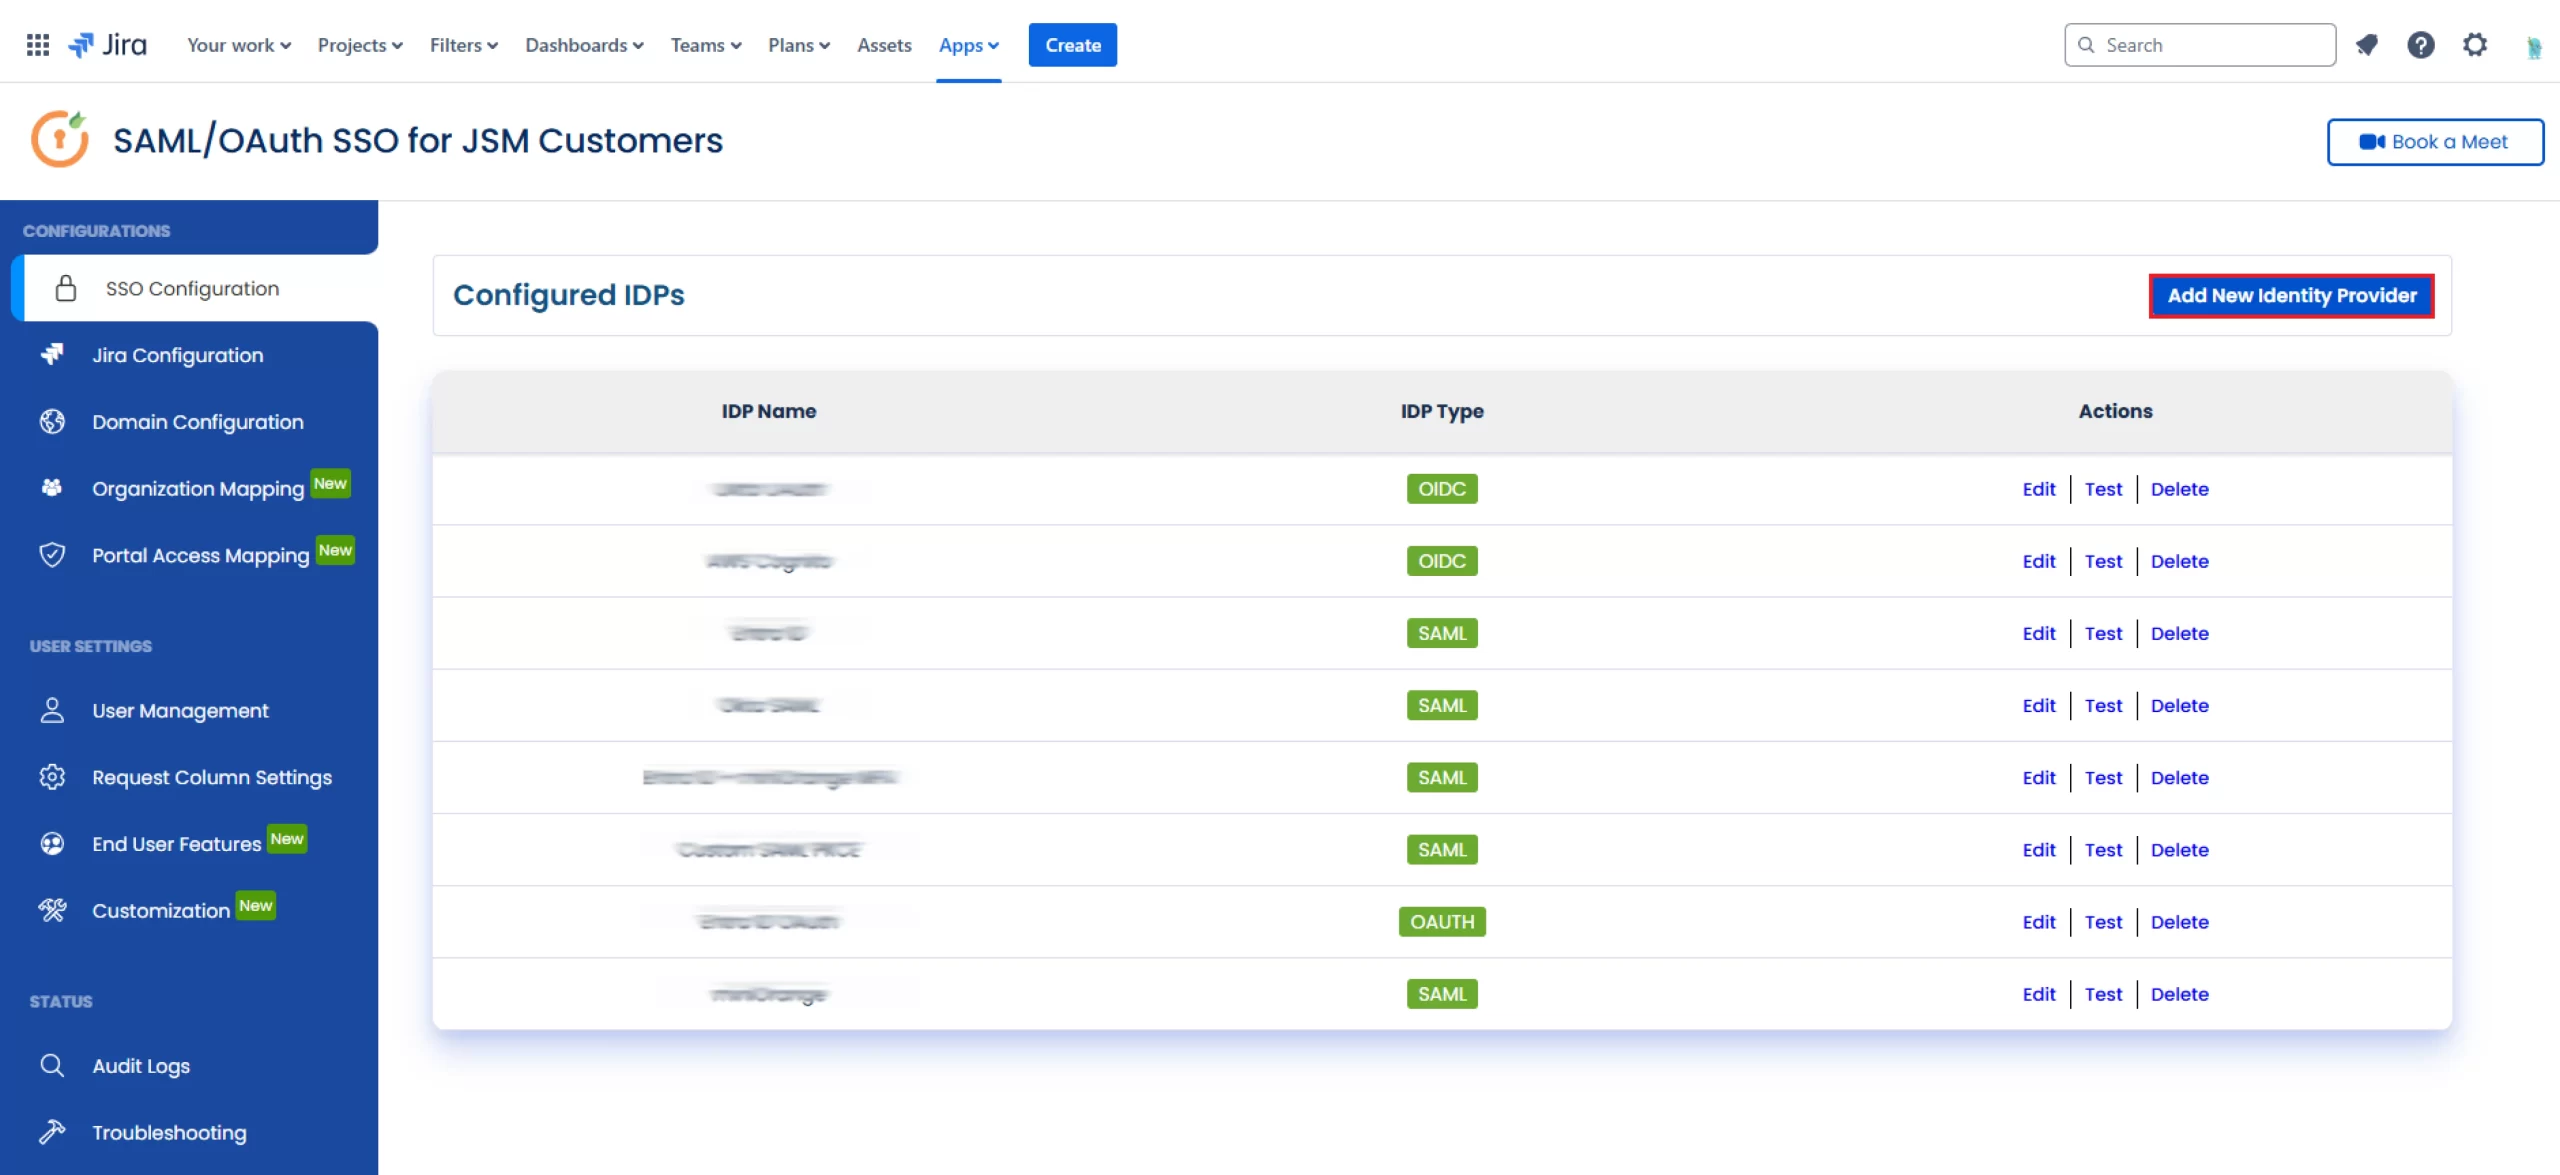
Task: Click the Request Column Settings gear icon
Action: coord(52,777)
